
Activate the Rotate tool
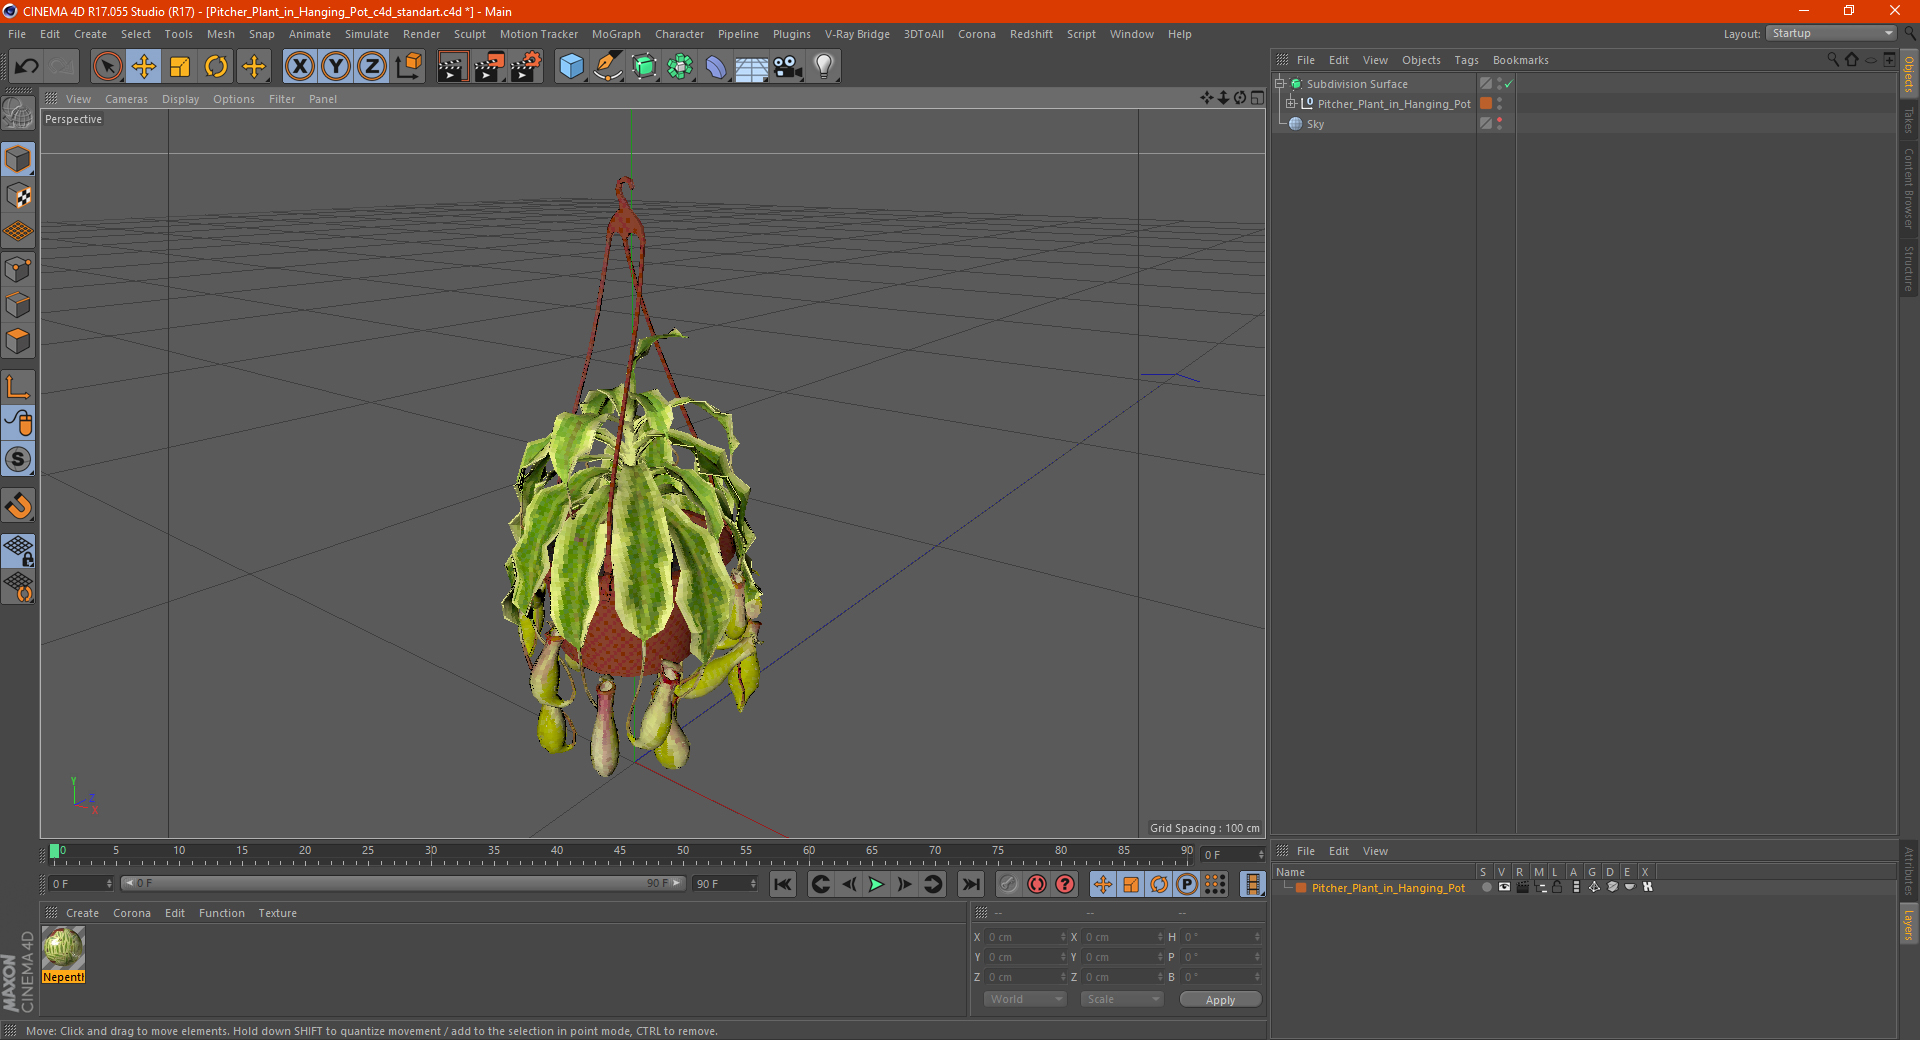216,67
